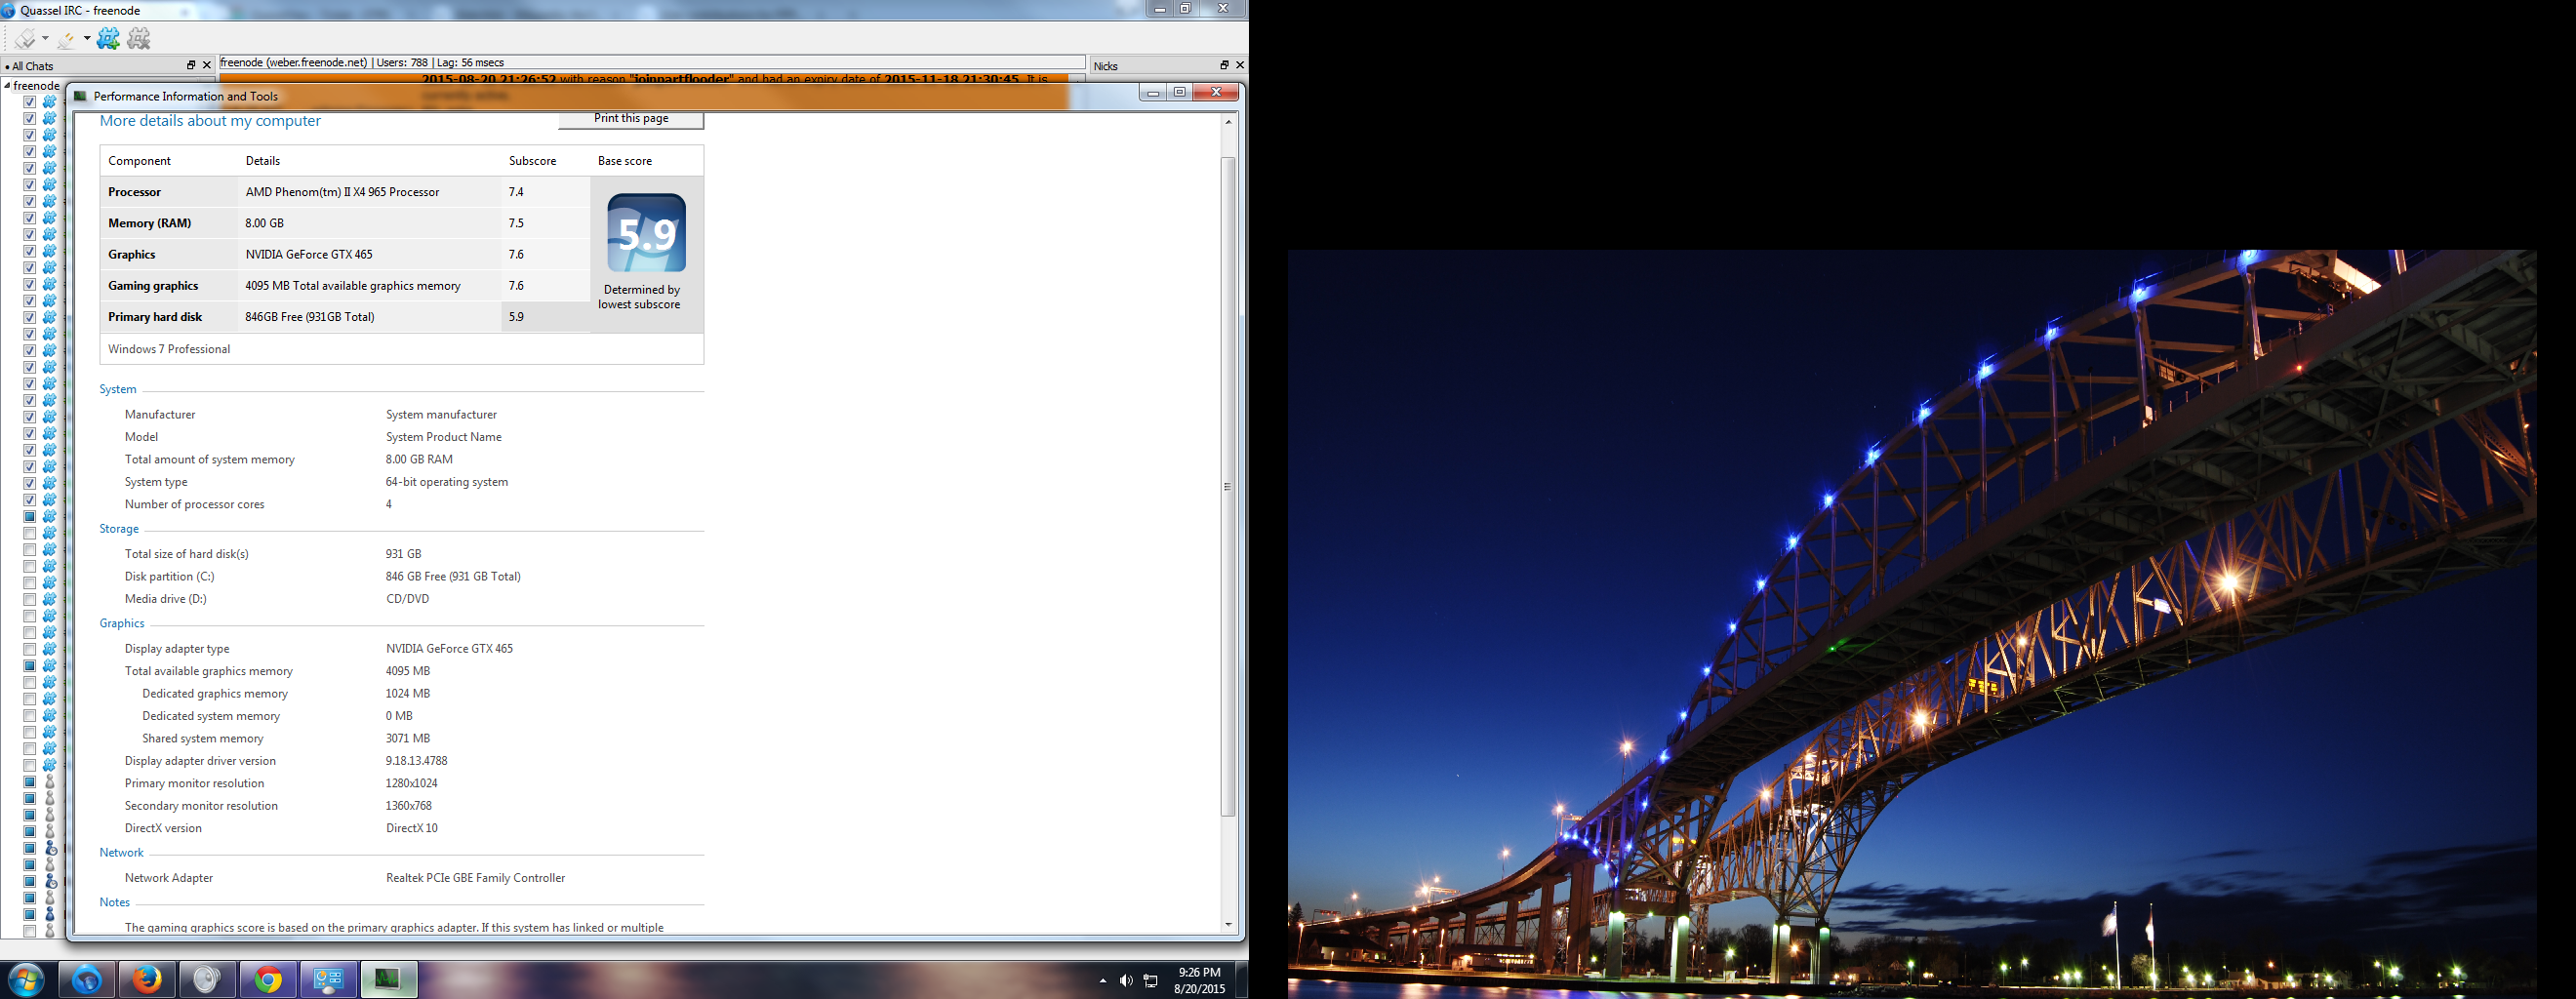The height and width of the screenshot is (999, 2576).
Task: Click the Performance Information window title icon
Action: (x=81, y=96)
